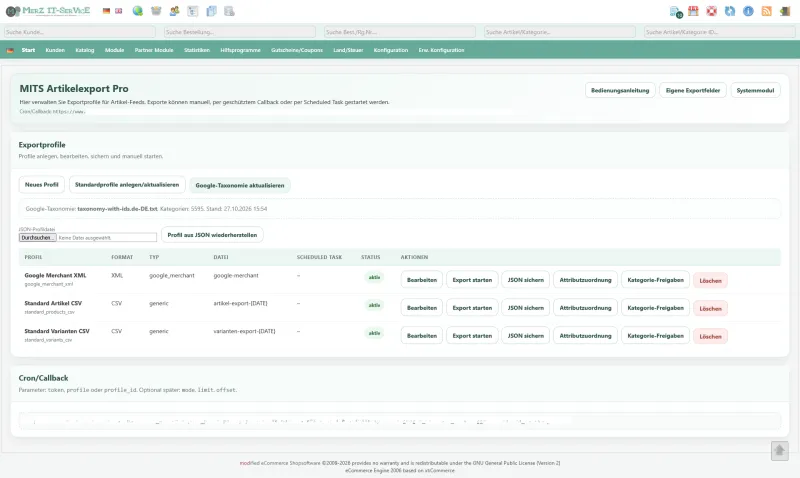800x478 pixels.
Task: Open Attributzuordnung for Standard Artikel CSV
Action: tap(585, 308)
